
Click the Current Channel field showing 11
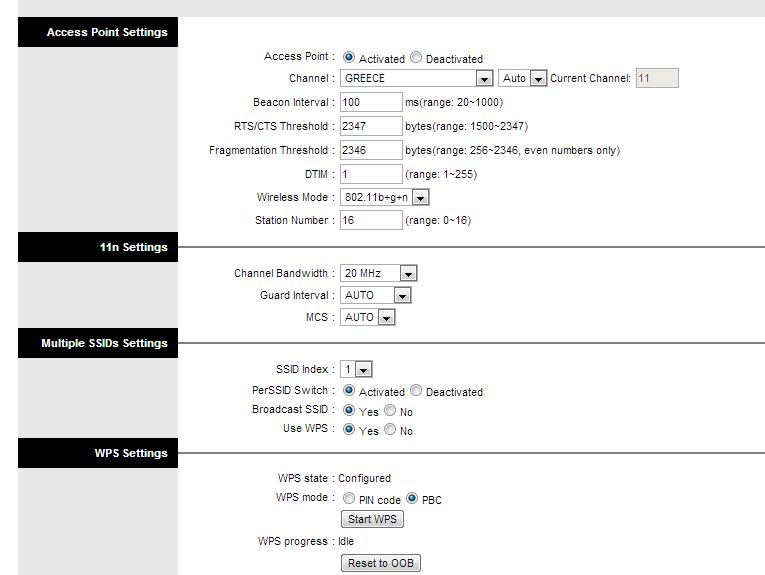pyautogui.click(x=657, y=78)
